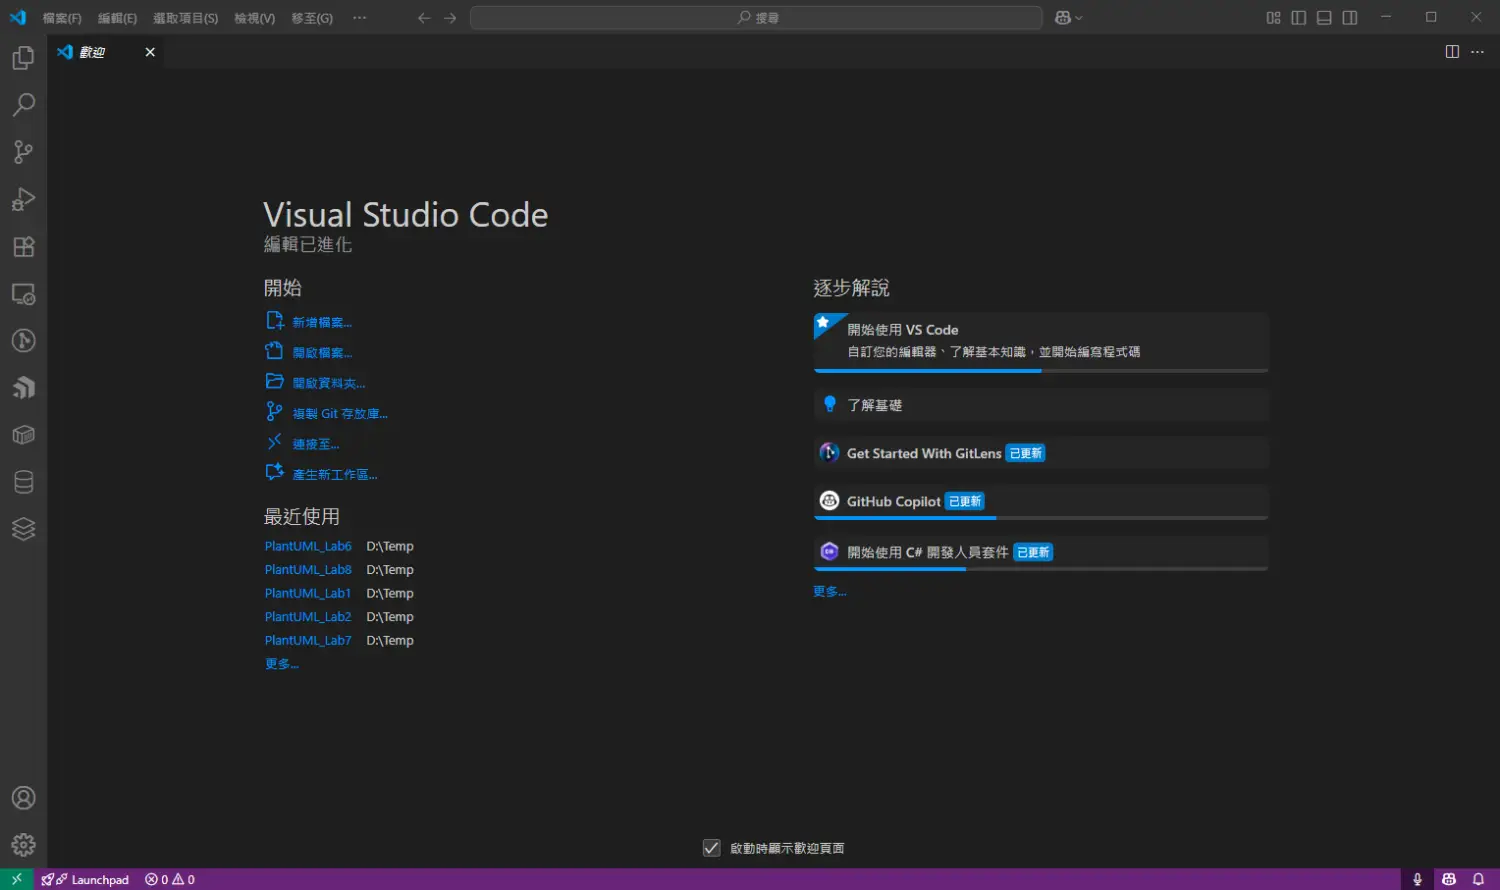This screenshot has width=1500, height=890.
Task: Toggle 啟動時顯示歡迎頁面 checkbox
Action: pos(712,848)
